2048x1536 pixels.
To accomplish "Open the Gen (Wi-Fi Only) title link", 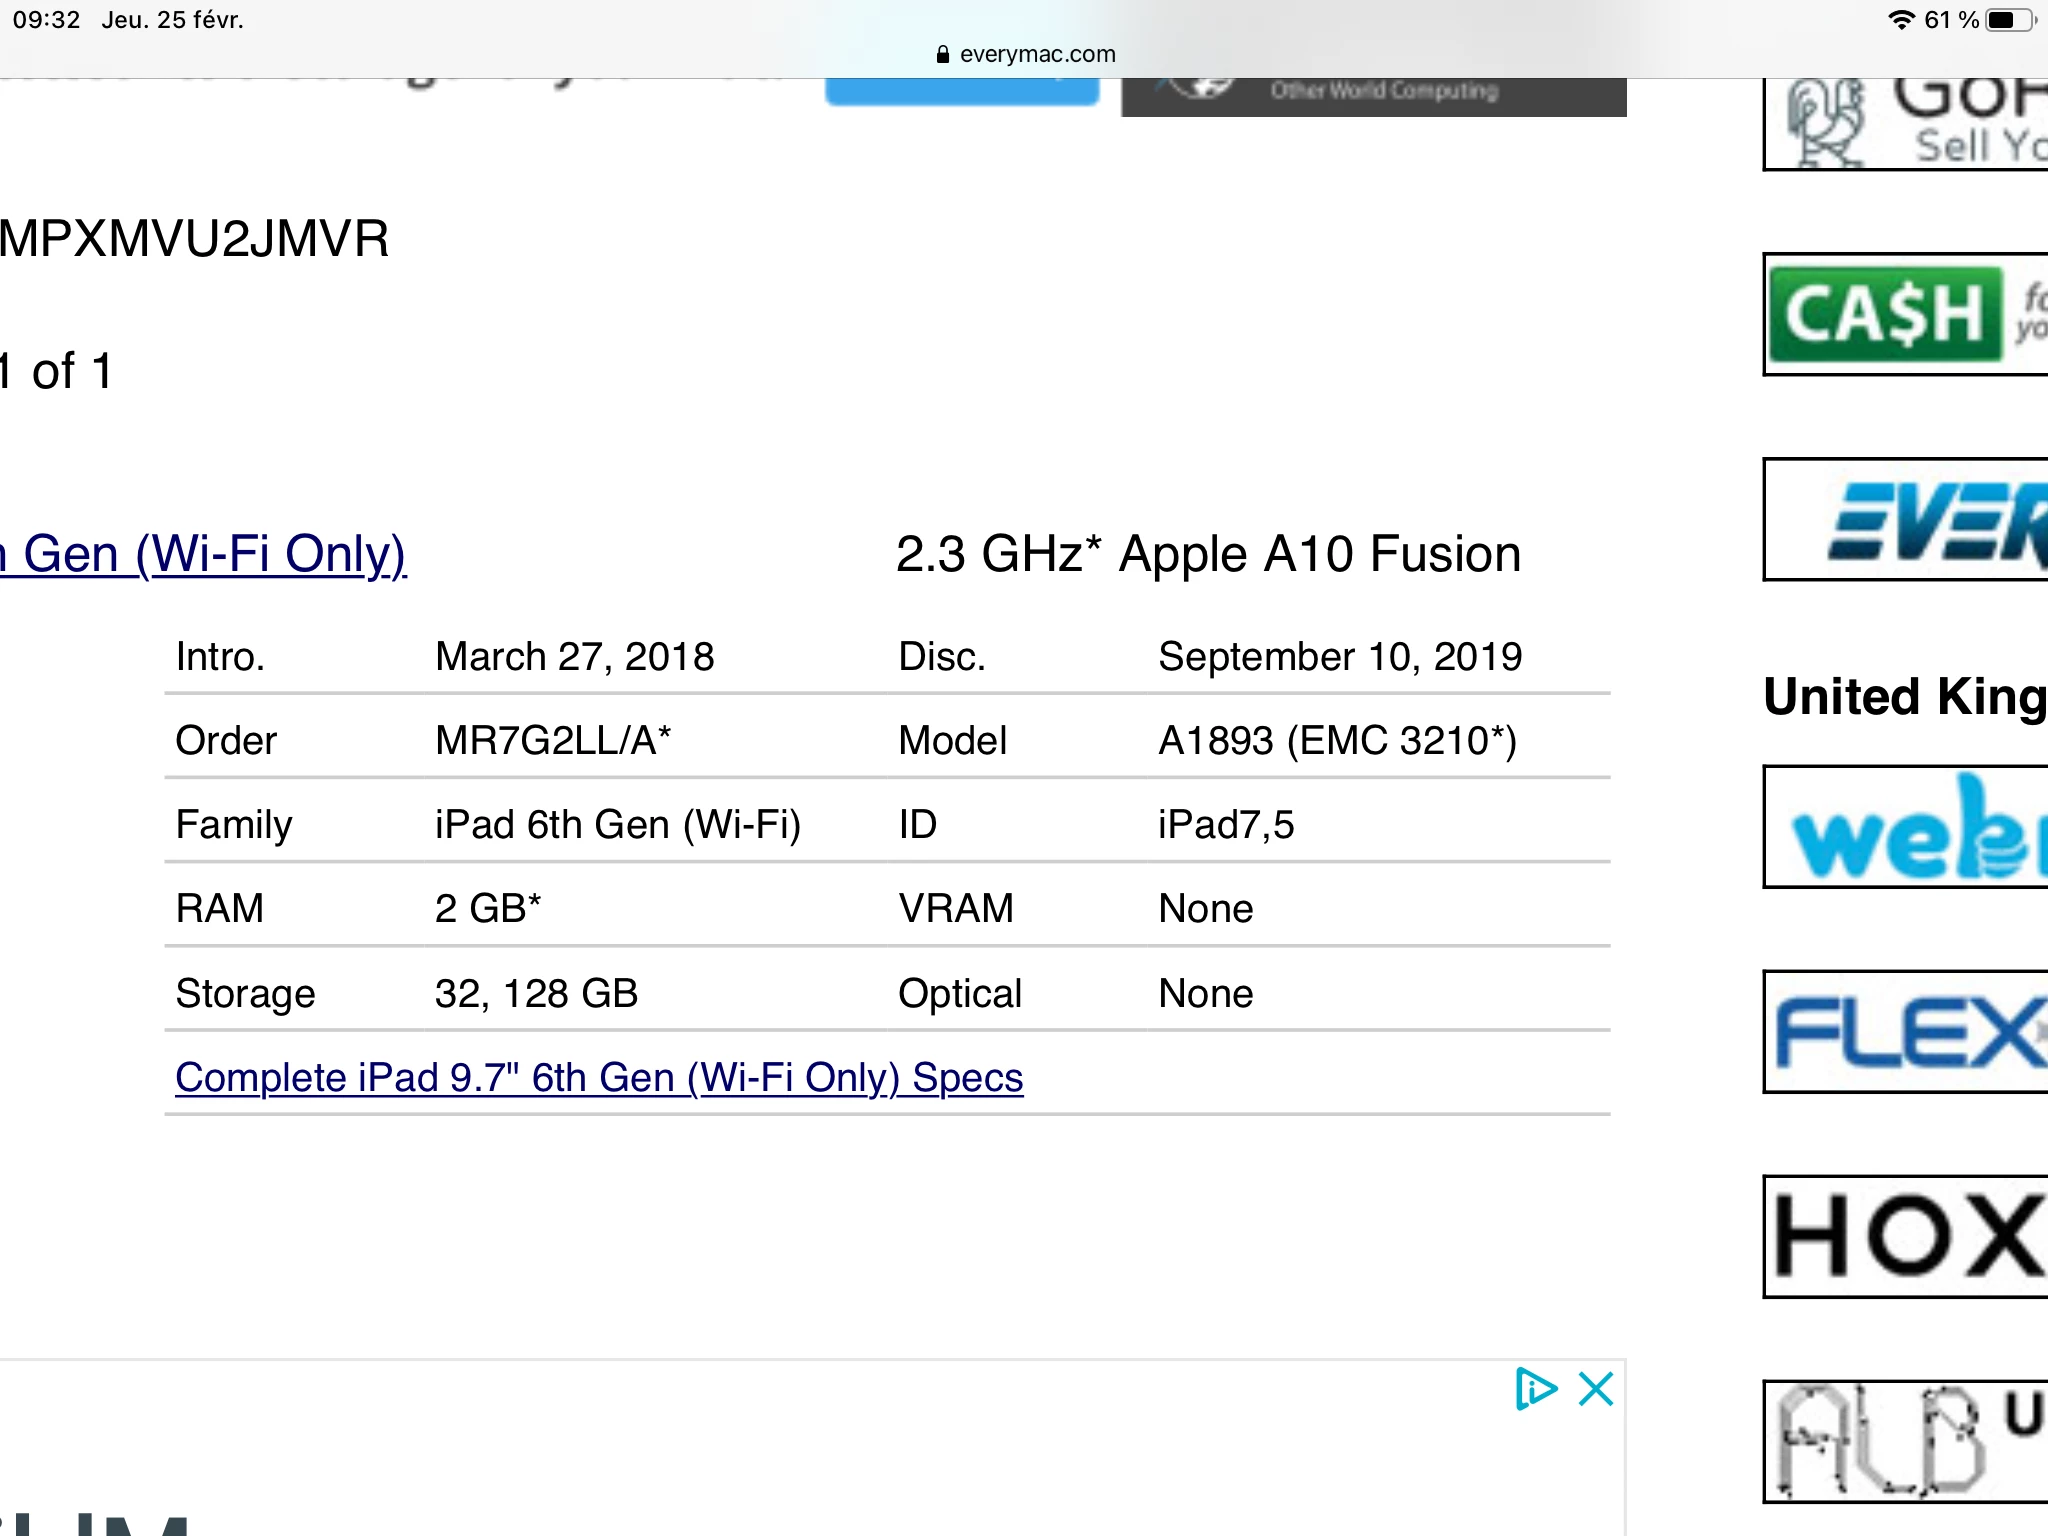I will point(204,554).
